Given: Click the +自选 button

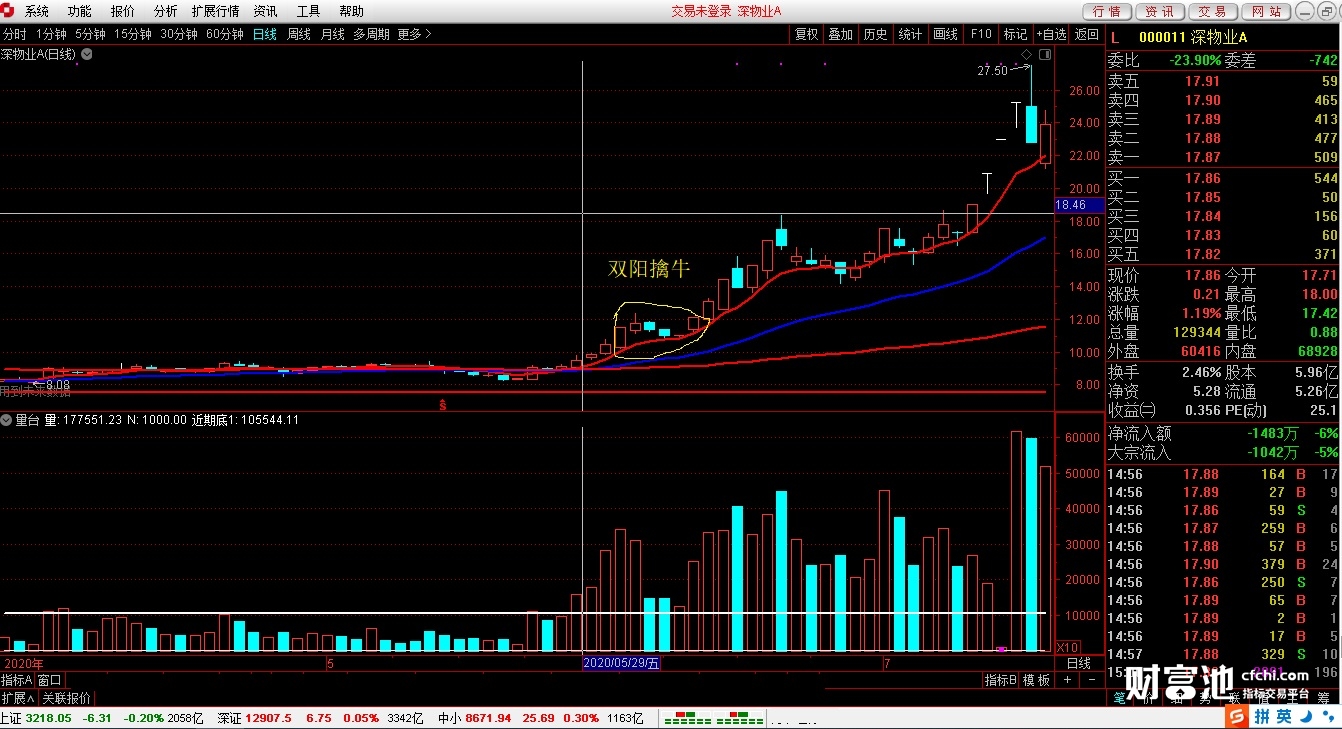Looking at the screenshot, I should coord(1051,34).
